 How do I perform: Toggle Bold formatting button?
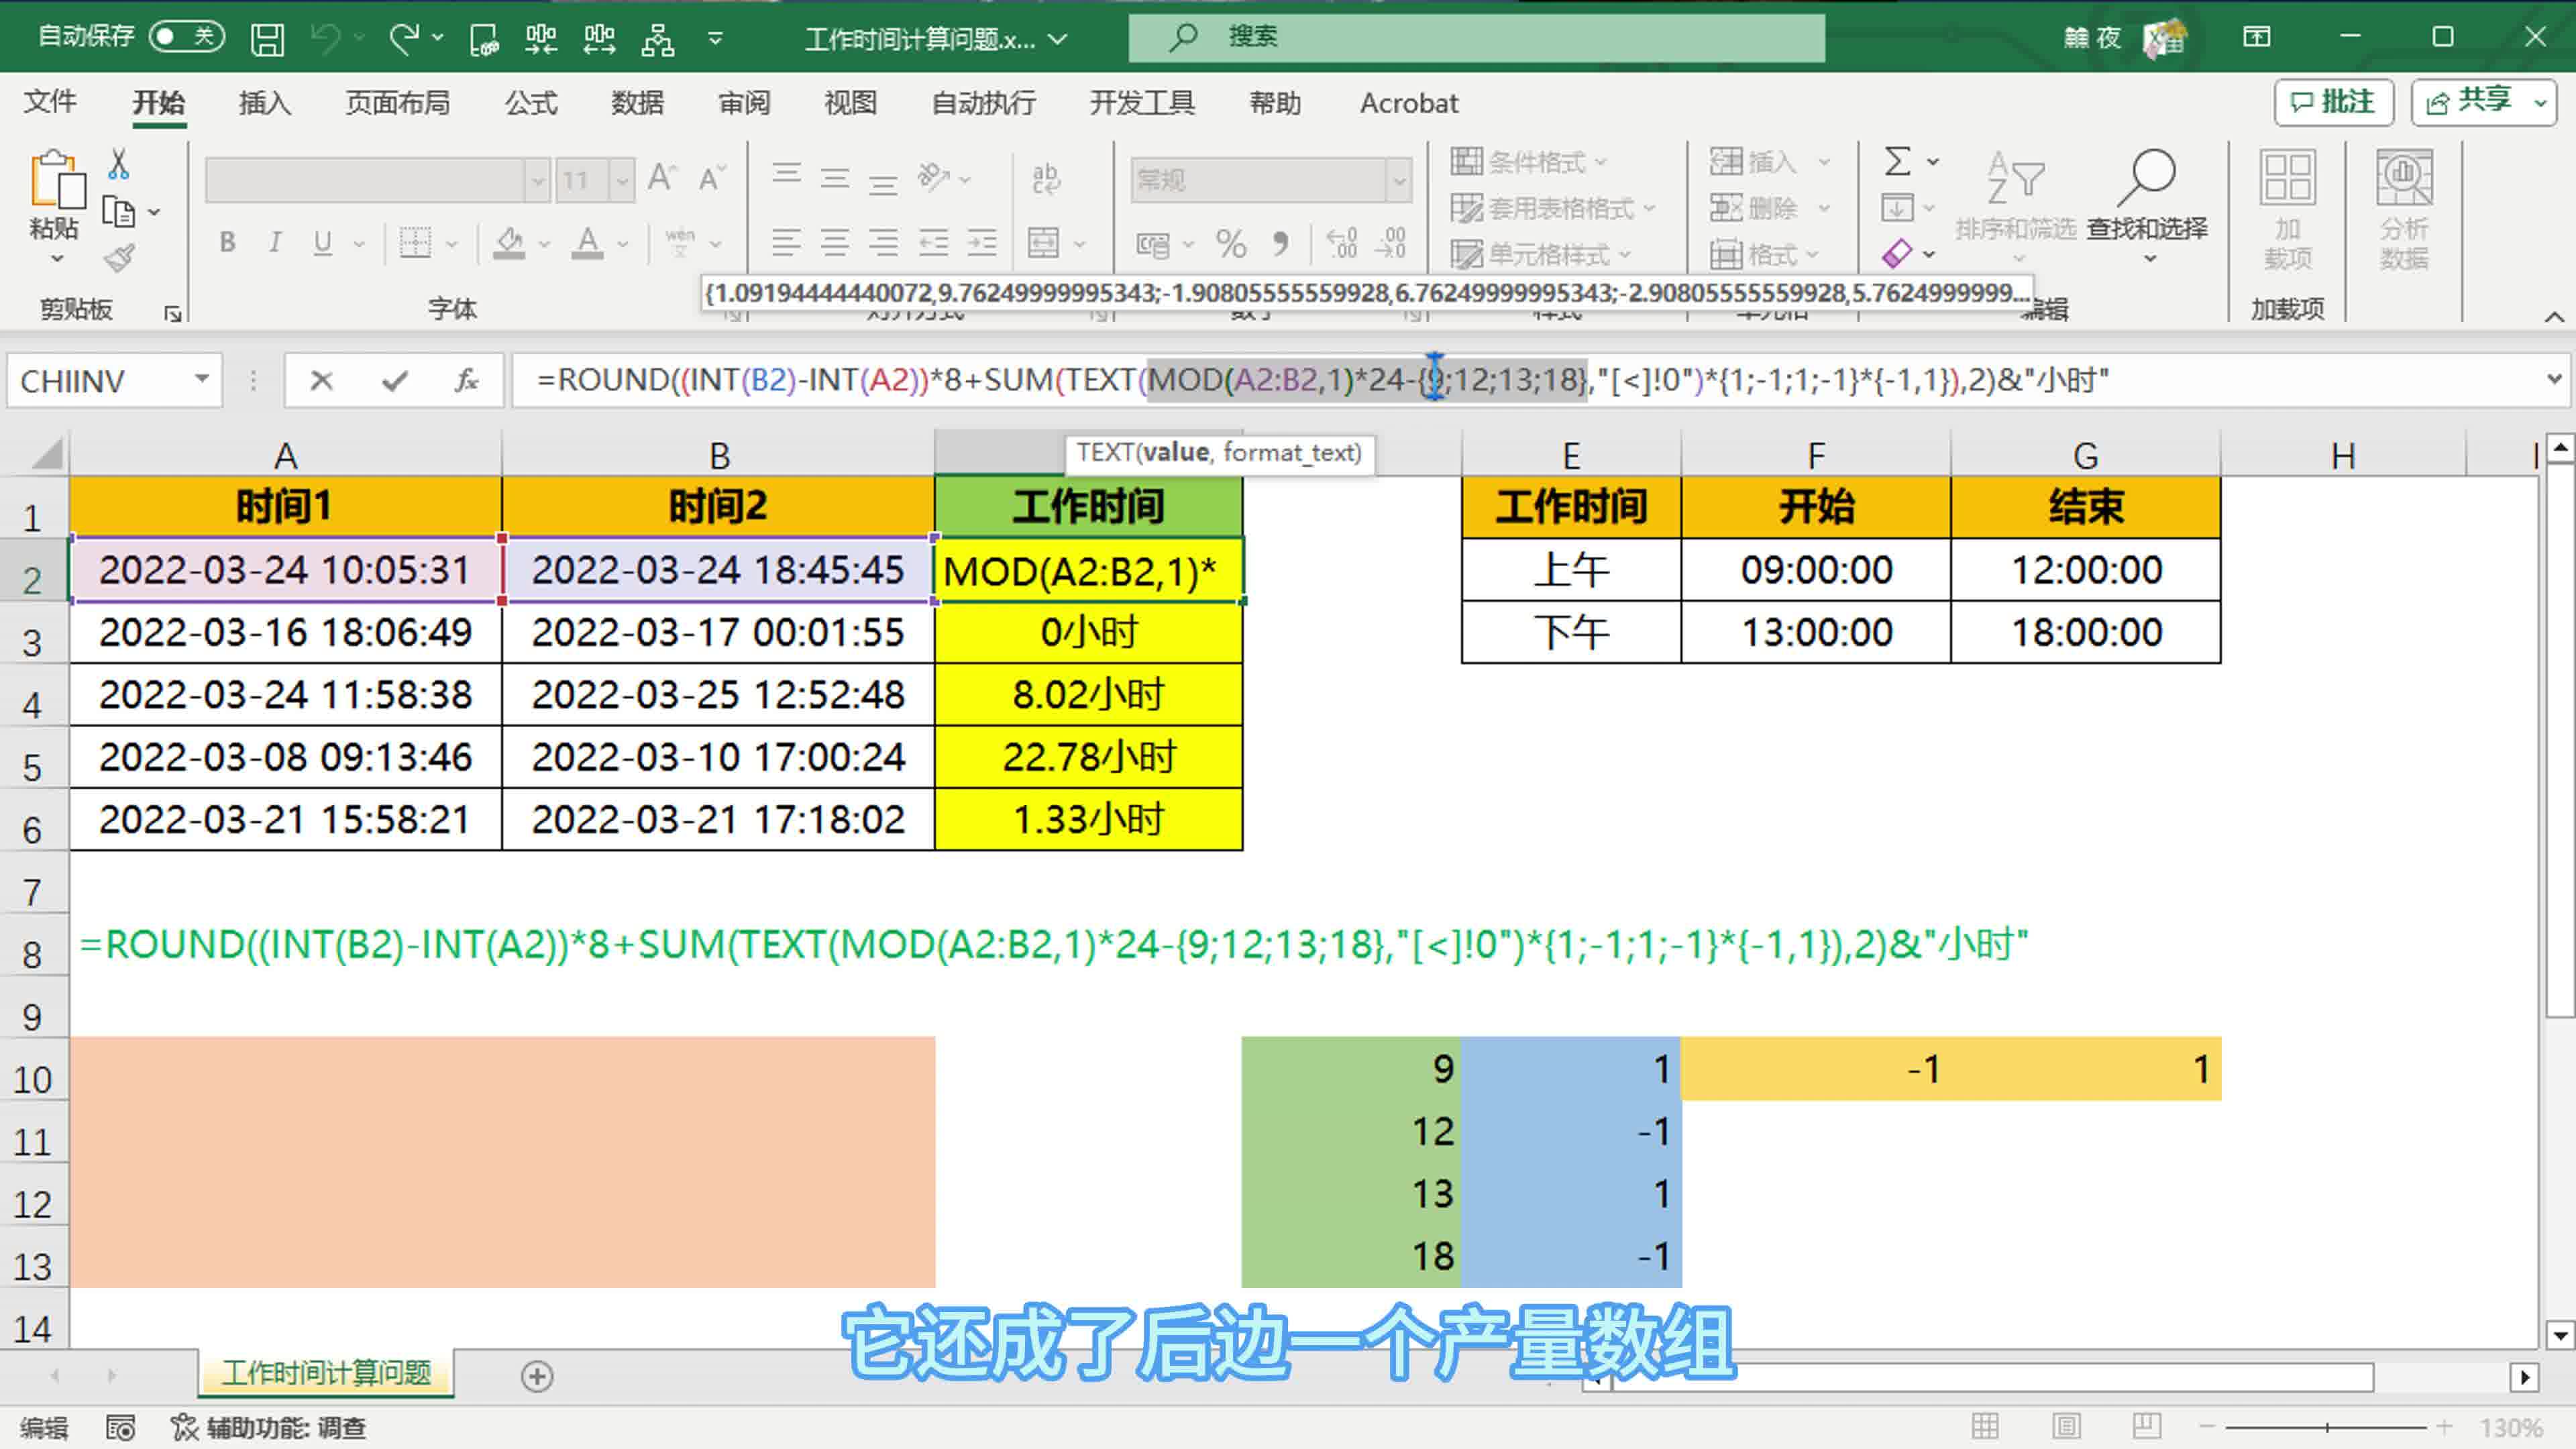[228, 243]
